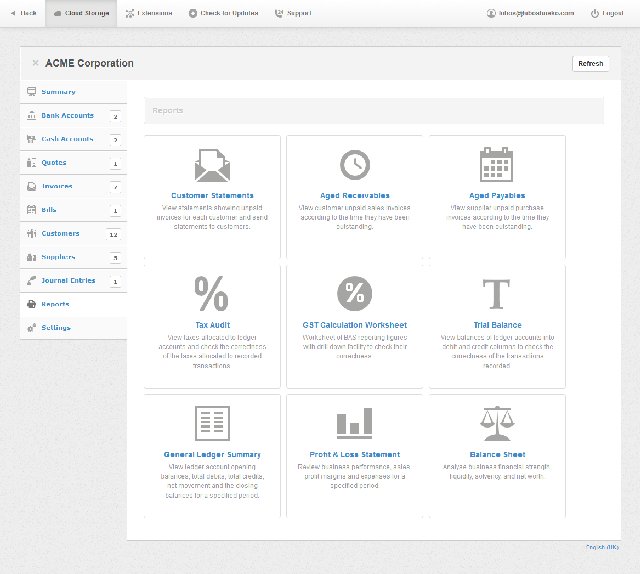640x574 pixels.
Task: Click the Customers count badge 12
Action: tap(113, 234)
